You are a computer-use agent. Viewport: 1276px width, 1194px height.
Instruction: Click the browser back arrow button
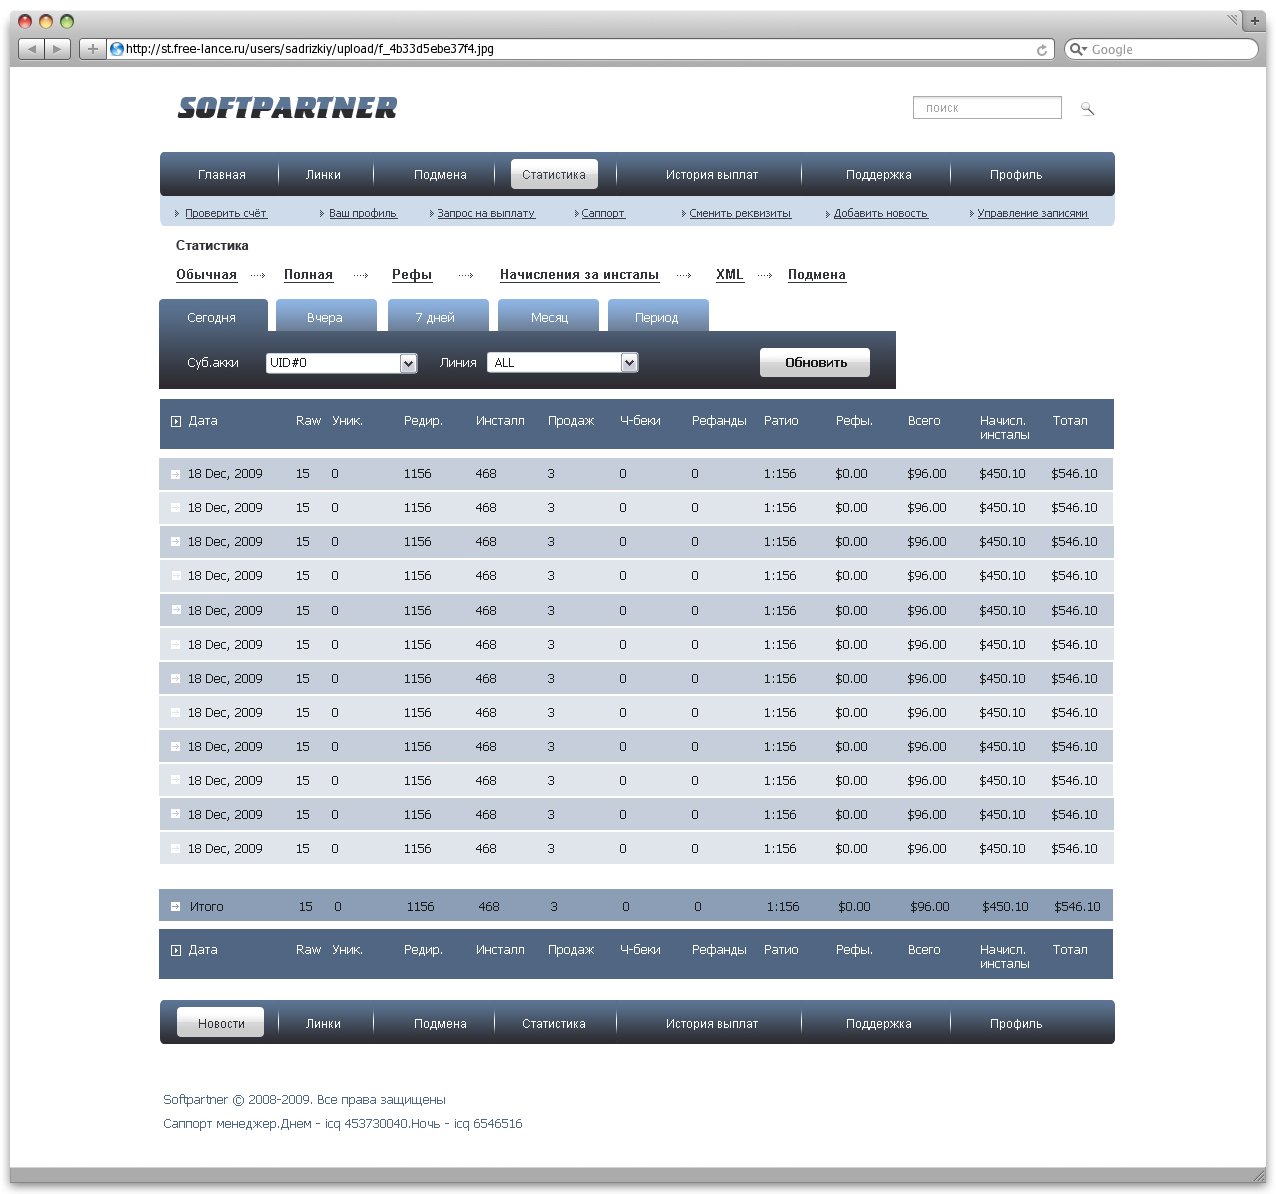(x=31, y=49)
